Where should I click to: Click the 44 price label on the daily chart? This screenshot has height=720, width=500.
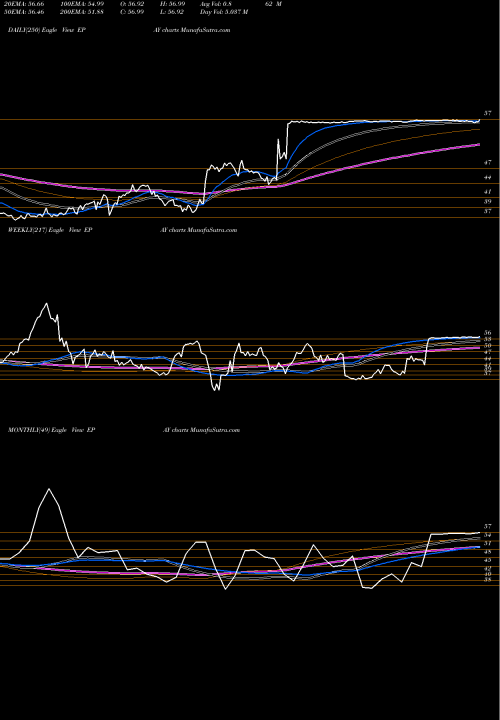point(488,177)
